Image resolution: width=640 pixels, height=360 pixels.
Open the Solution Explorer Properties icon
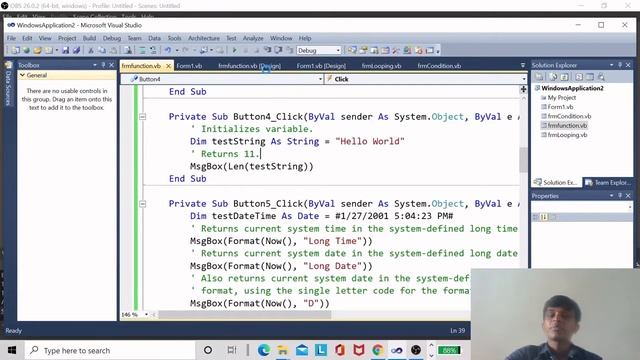[x=539, y=77]
